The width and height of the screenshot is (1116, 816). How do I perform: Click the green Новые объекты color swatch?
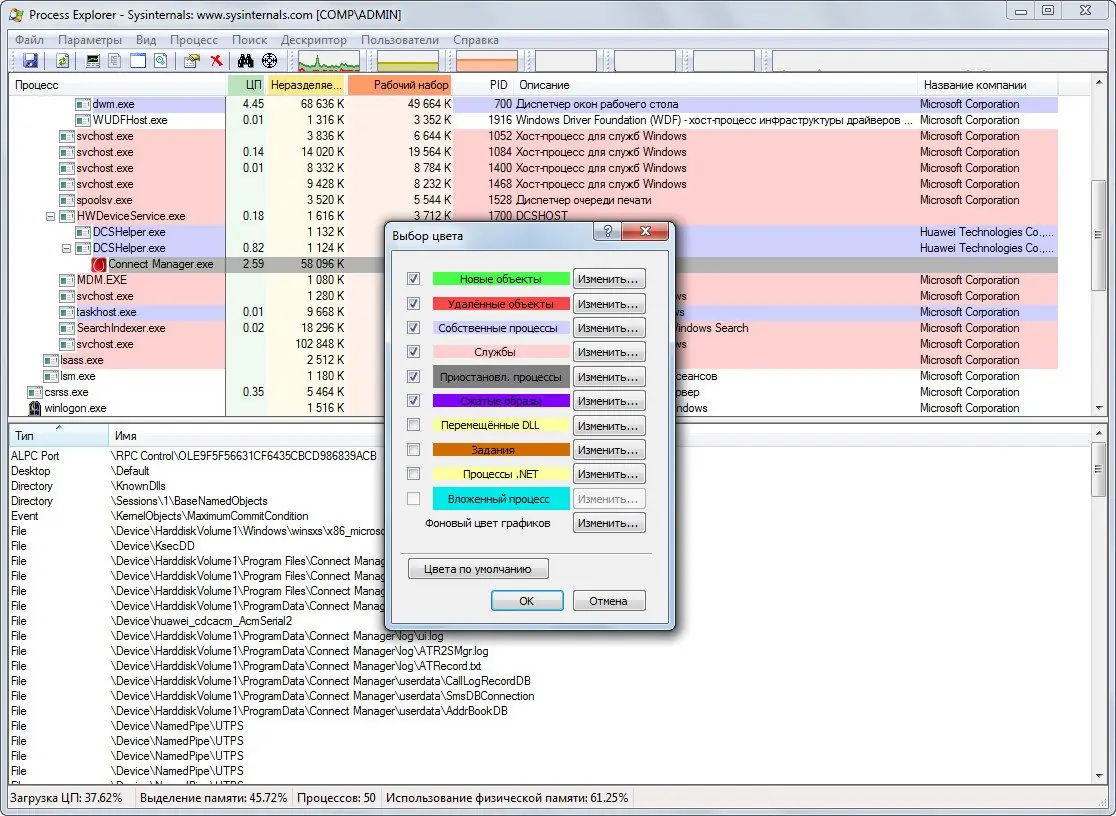(x=501, y=279)
